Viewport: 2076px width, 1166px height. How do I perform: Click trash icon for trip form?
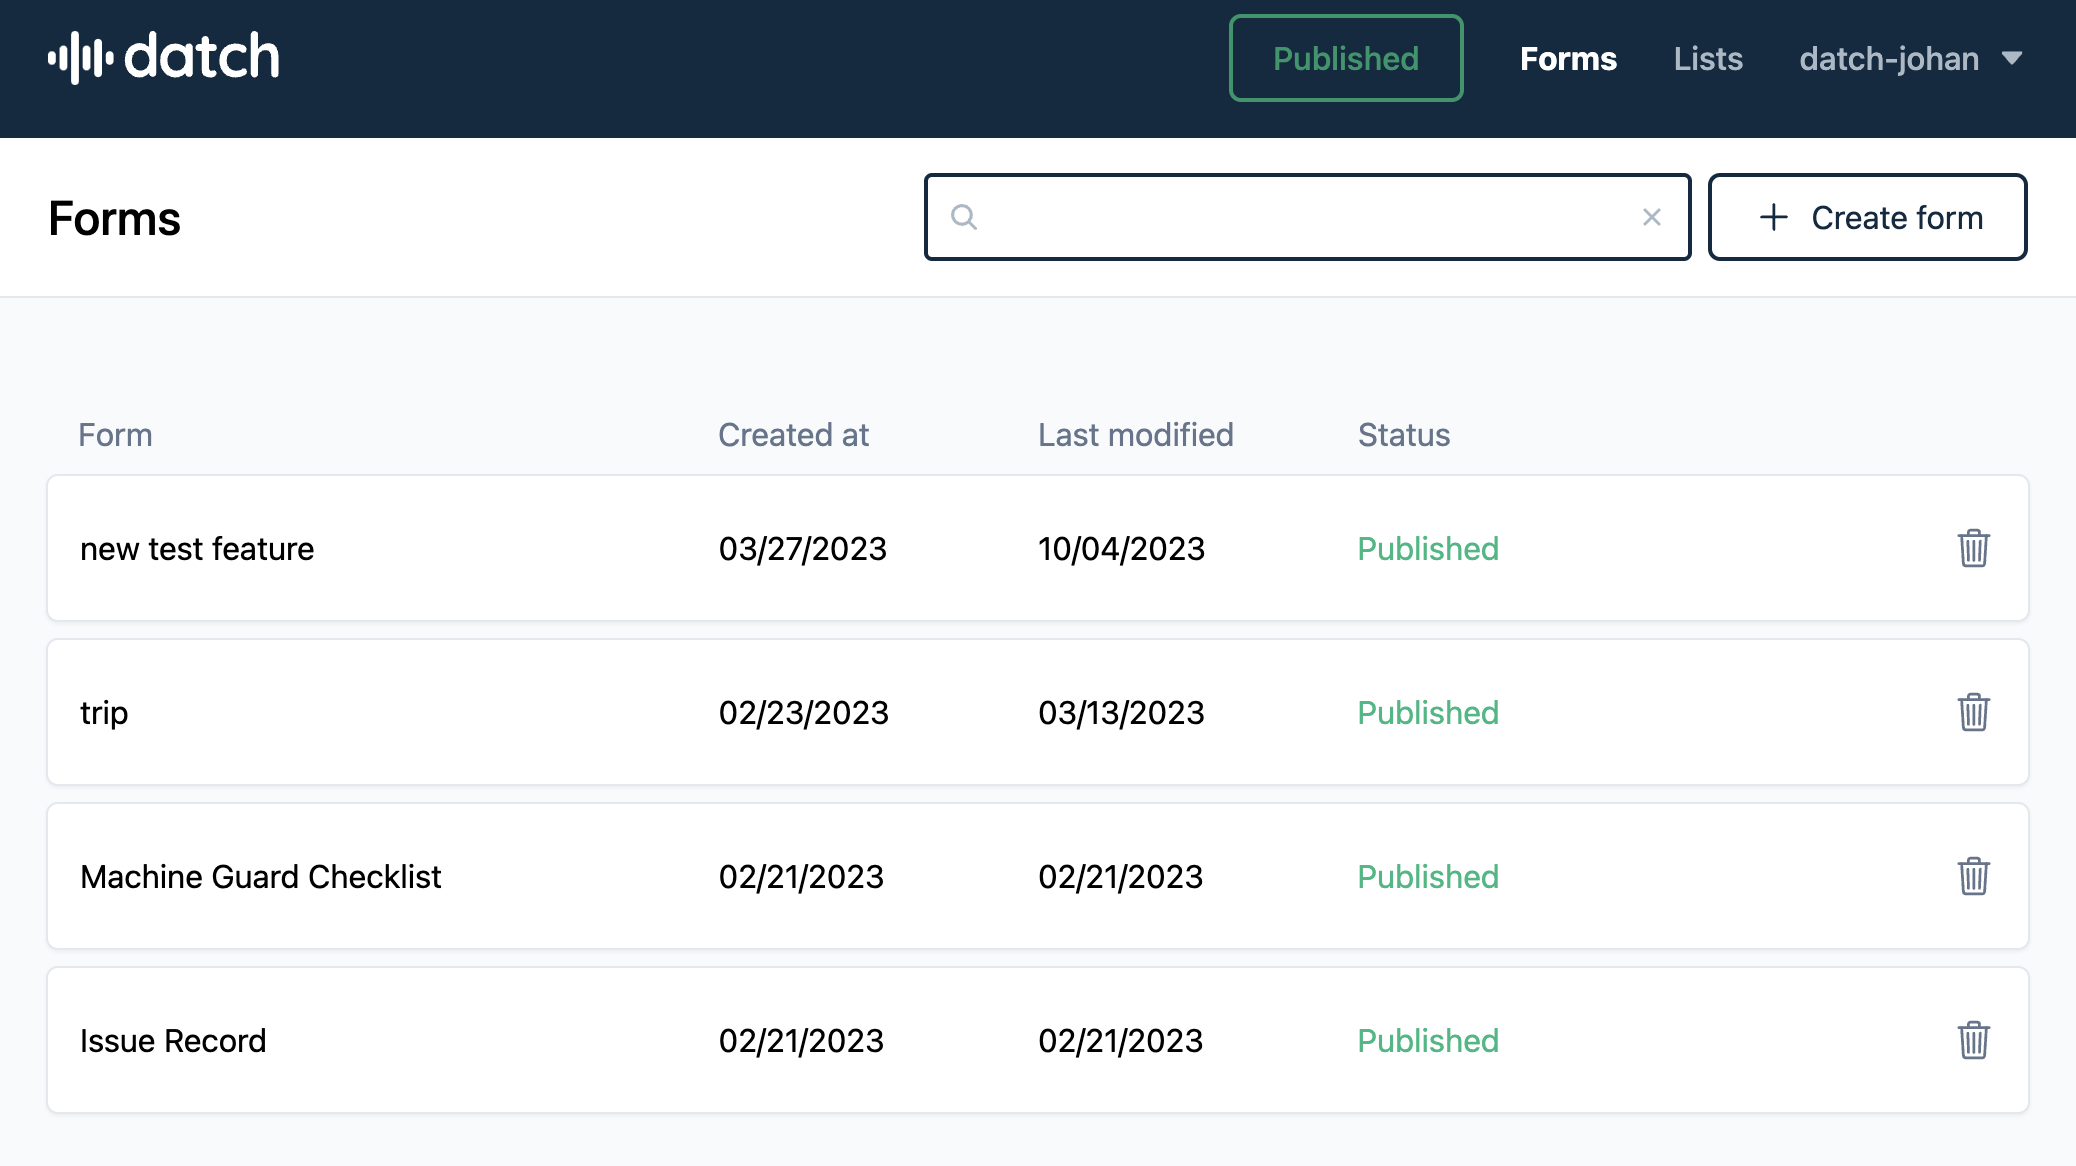tap(1973, 712)
